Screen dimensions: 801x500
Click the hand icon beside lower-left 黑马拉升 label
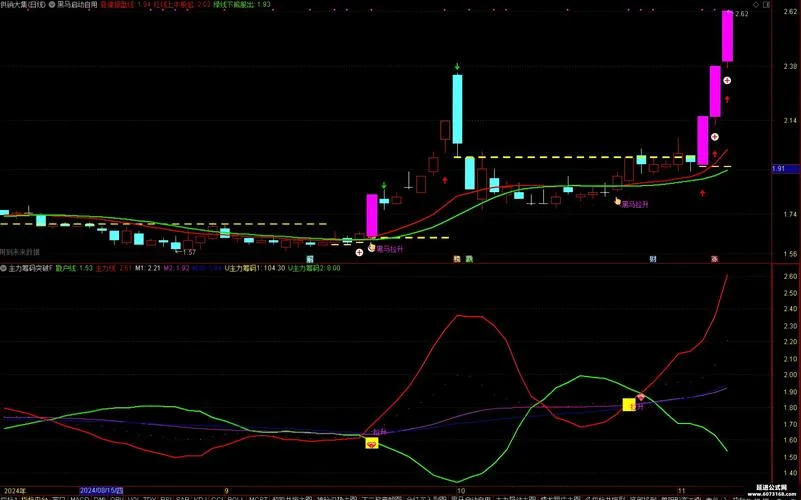(x=372, y=248)
